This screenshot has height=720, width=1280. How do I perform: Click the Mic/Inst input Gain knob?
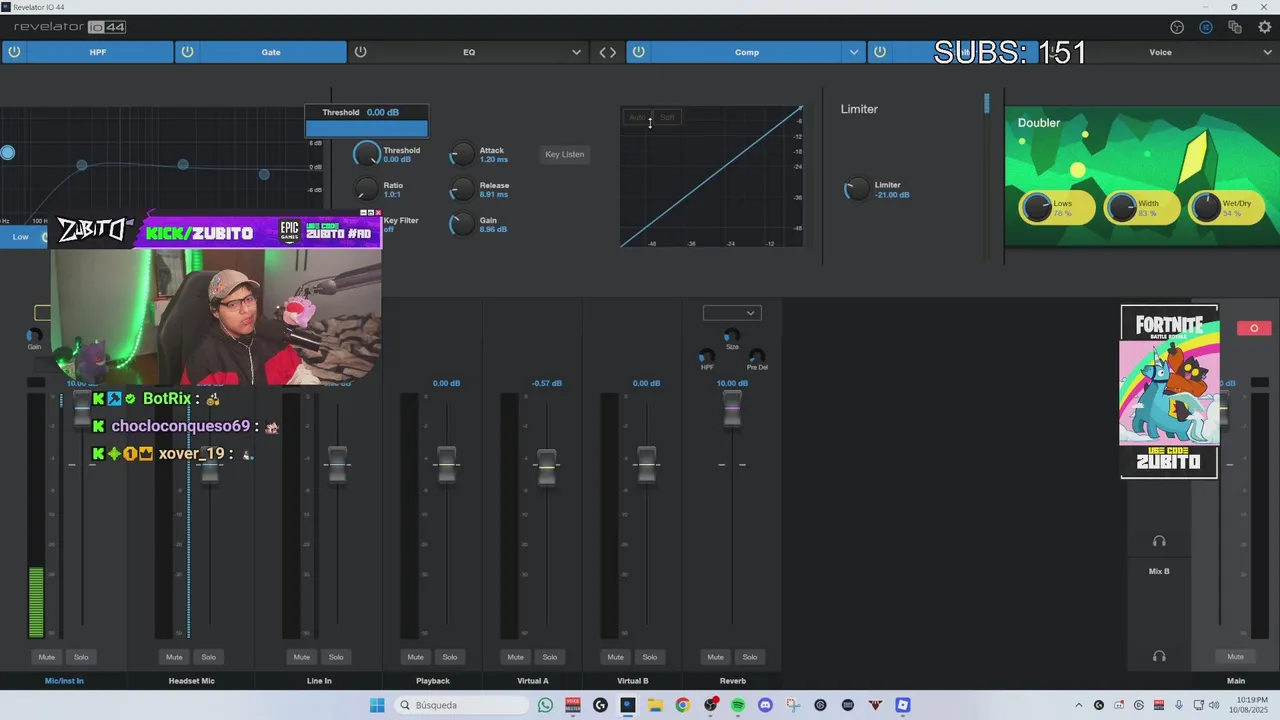coord(34,335)
